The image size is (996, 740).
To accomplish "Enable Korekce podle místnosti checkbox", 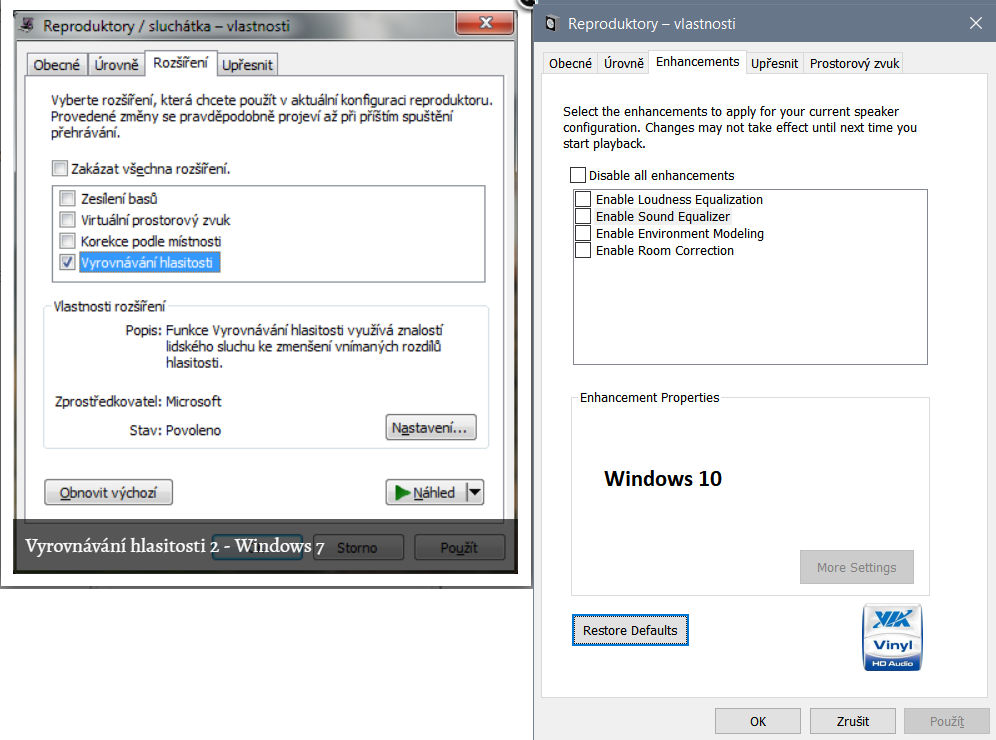I will [67, 241].
